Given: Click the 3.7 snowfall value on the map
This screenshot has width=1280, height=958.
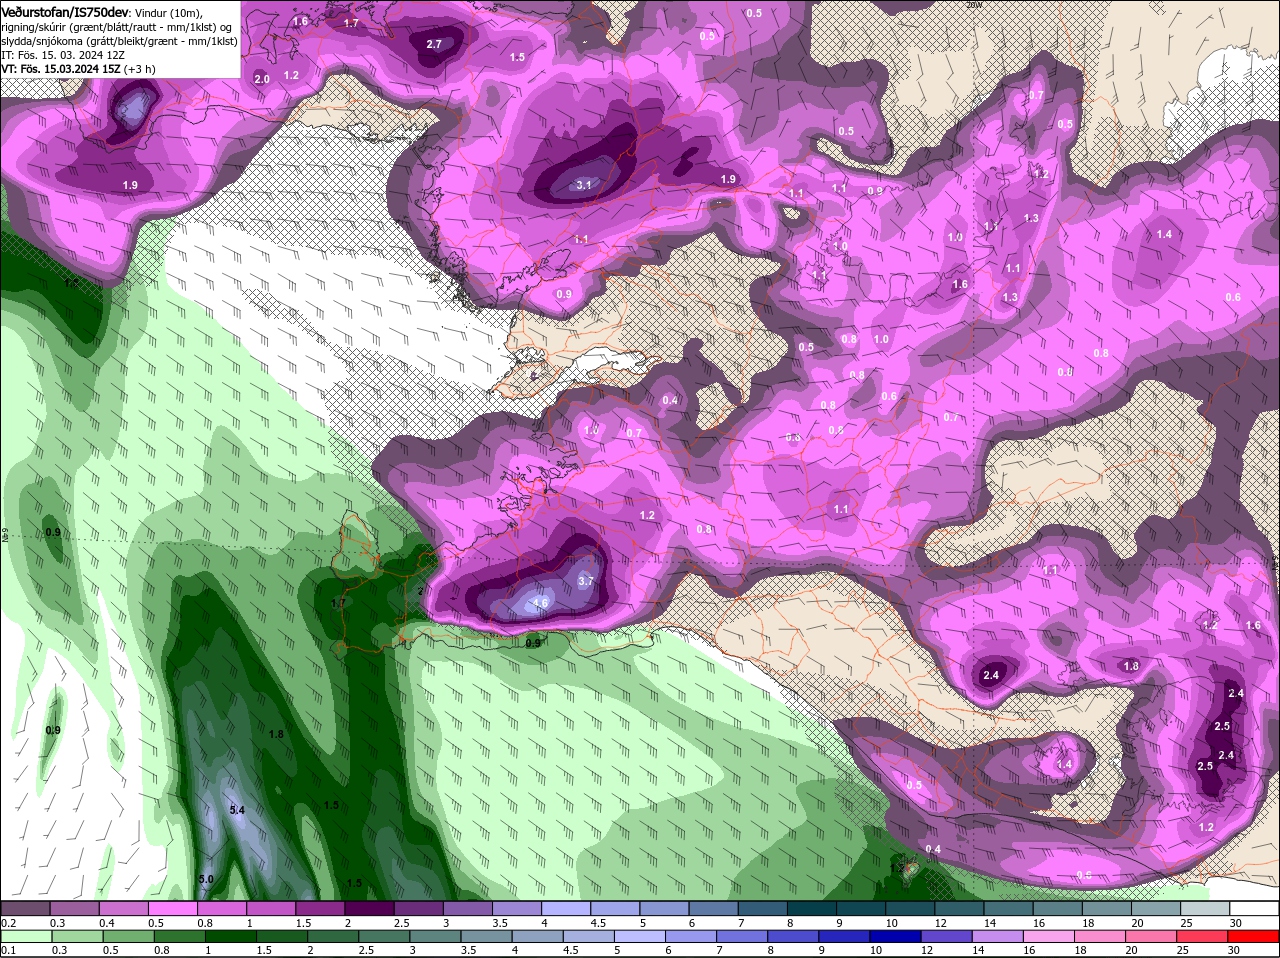Looking at the screenshot, I should coord(586,581).
